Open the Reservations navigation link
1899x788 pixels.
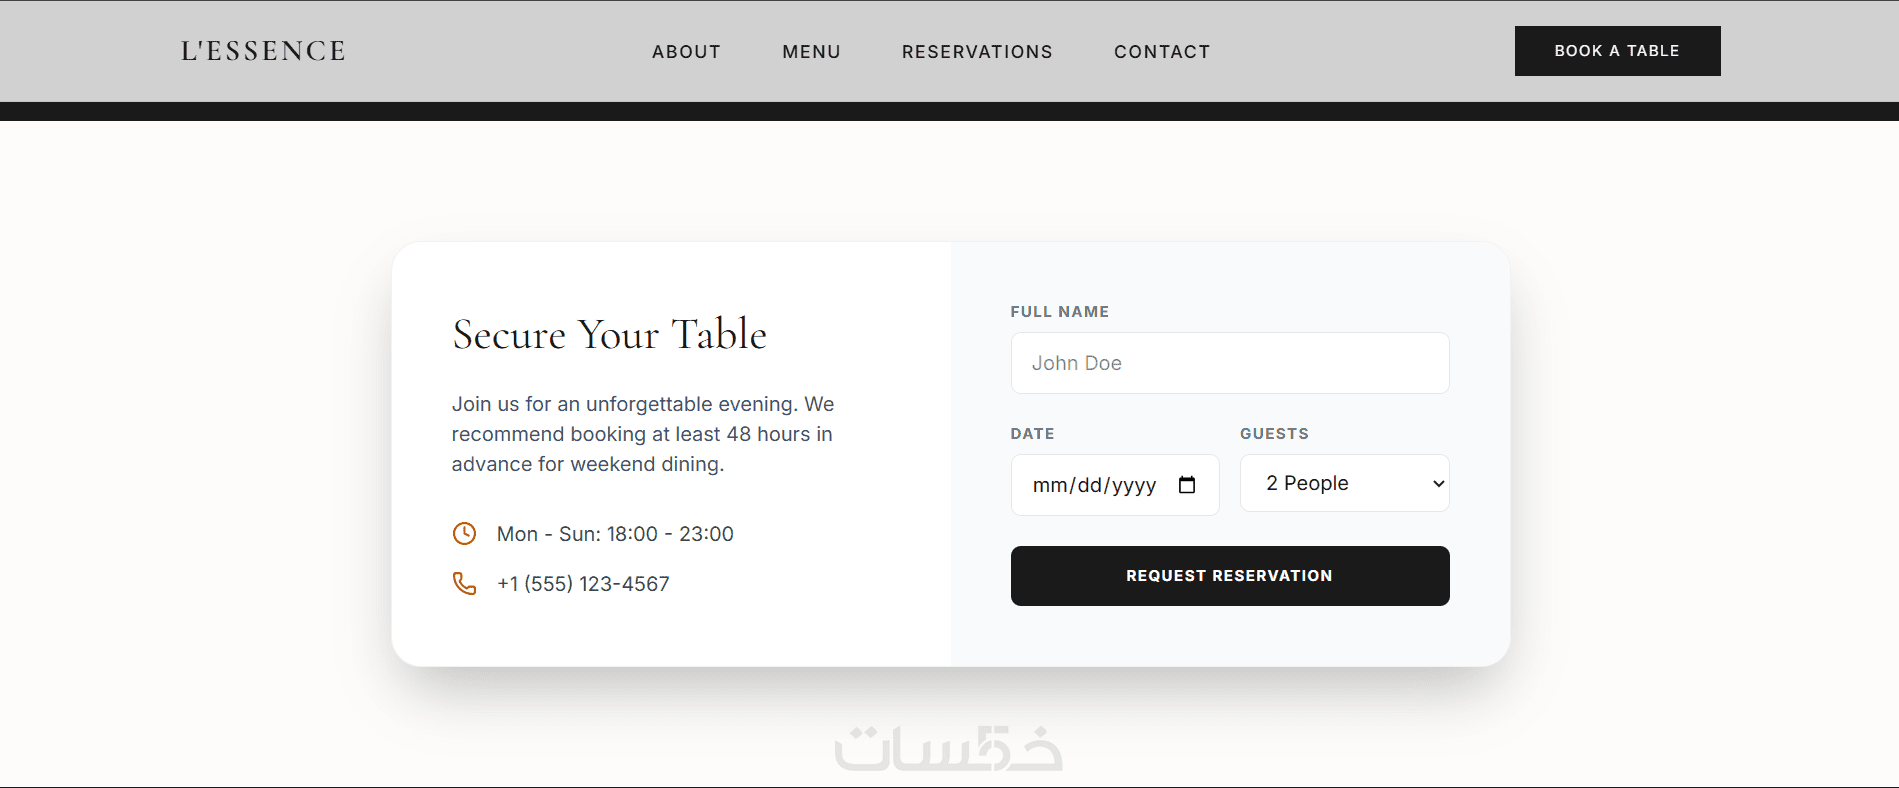tap(977, 52)
